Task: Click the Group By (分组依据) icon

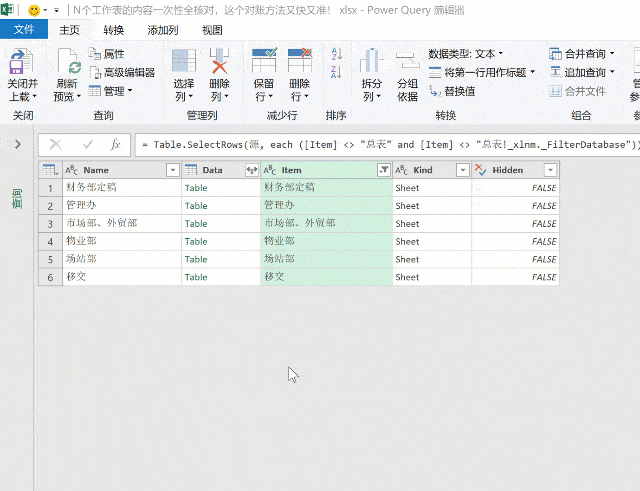Action: pos(407,61)
